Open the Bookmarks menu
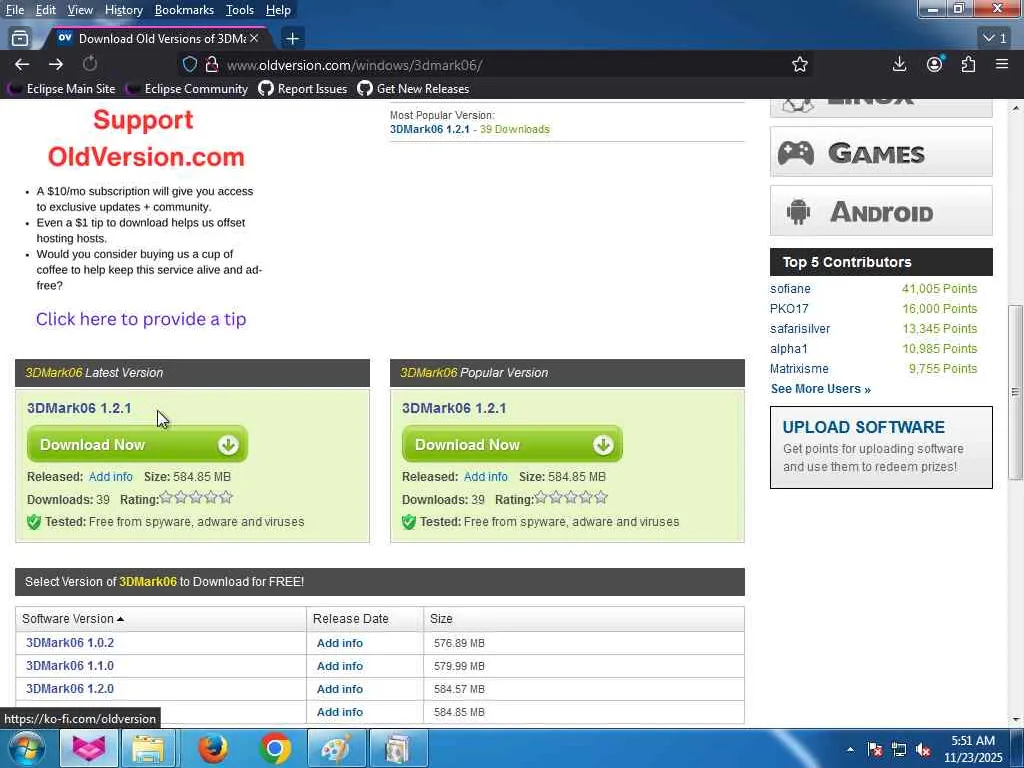The width and height of the screenshot is (1024, 768). pos(184,10)
